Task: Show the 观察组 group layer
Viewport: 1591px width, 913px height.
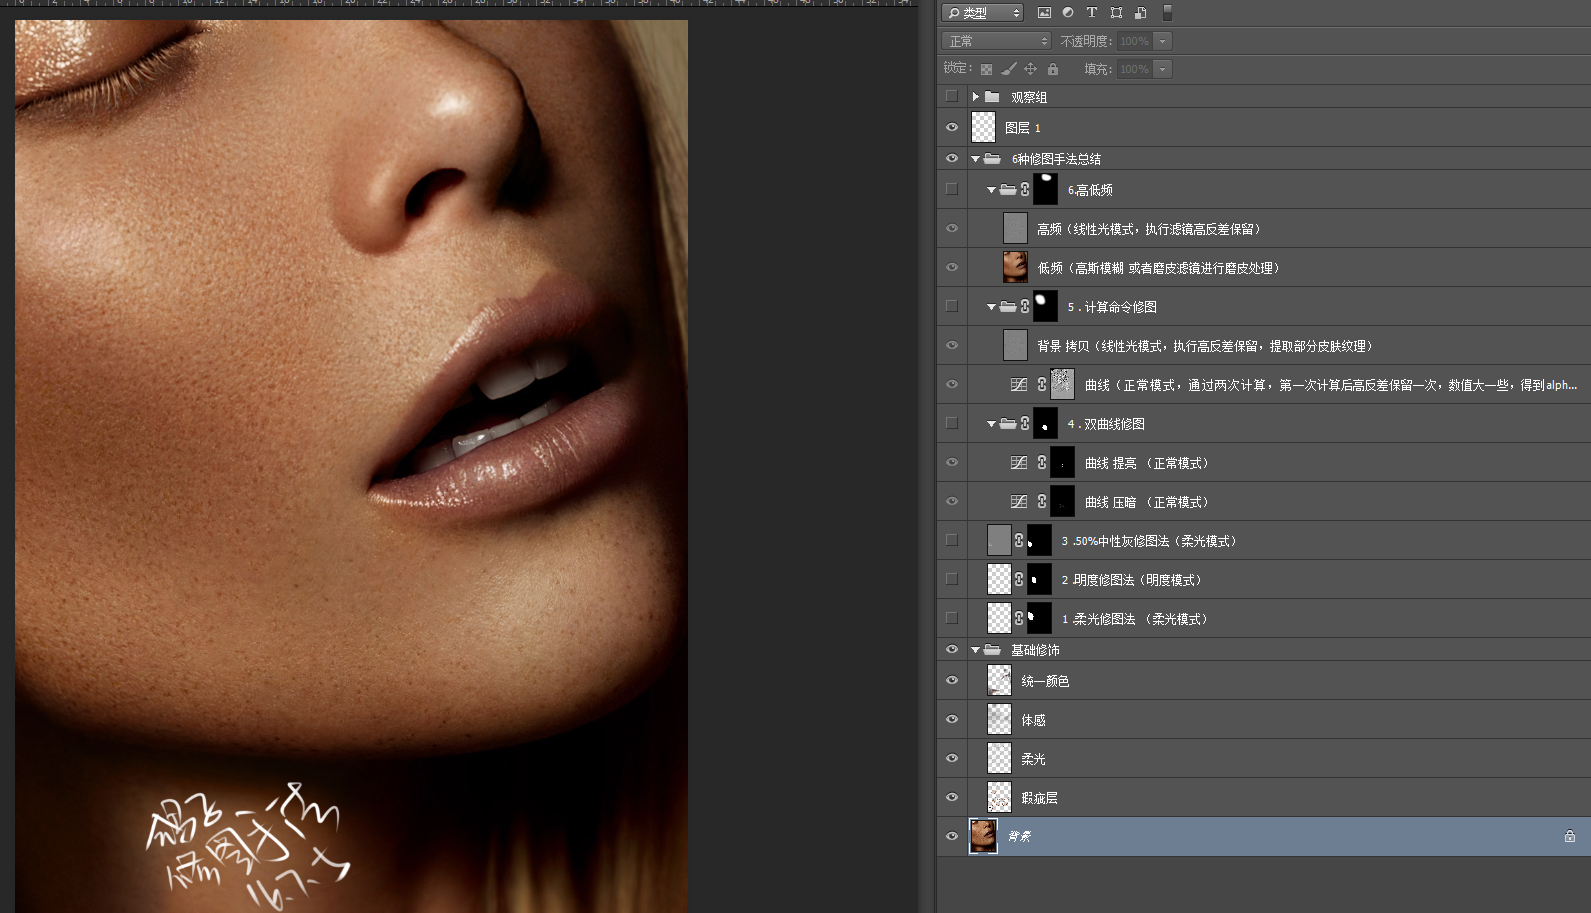Action: click(951, 97)
